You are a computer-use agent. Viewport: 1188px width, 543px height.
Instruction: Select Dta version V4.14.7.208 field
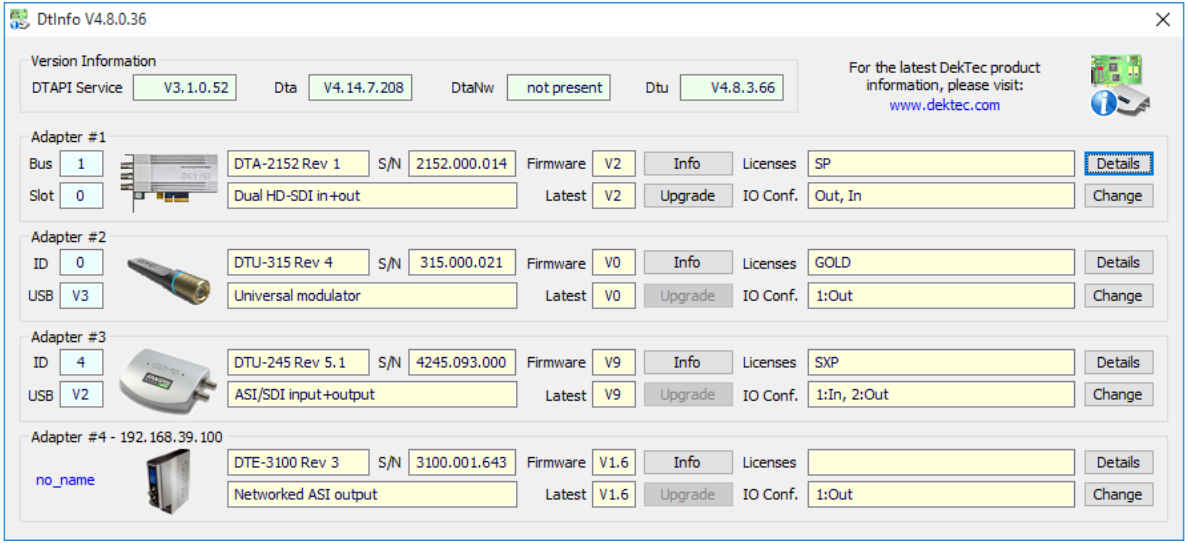360,87
